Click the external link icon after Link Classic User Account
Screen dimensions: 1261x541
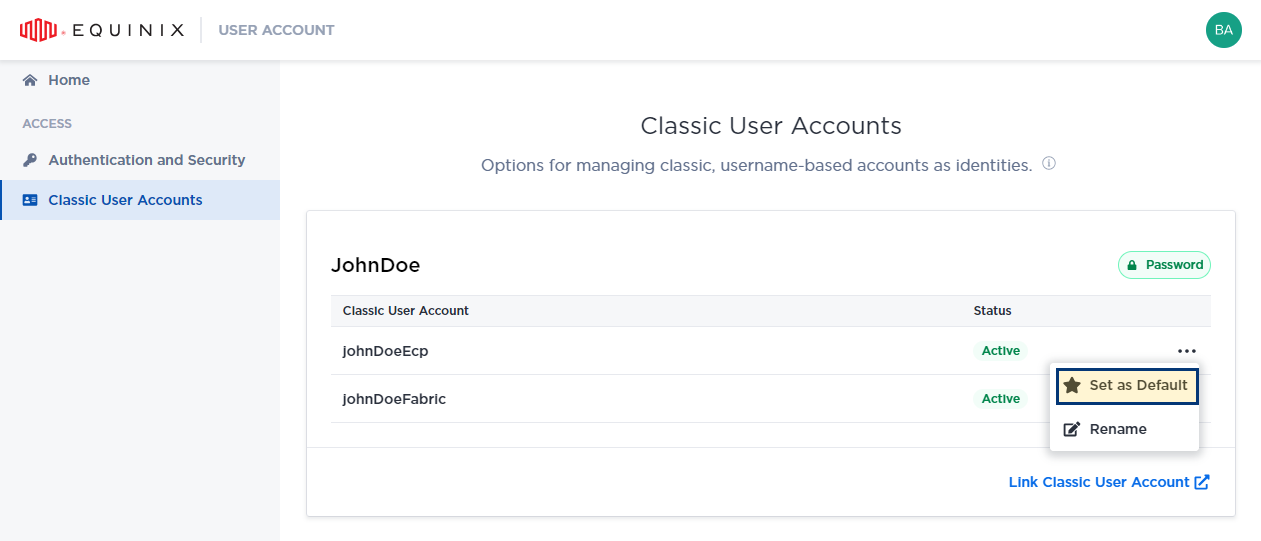pyautogui.click(x=1202, y=482)
